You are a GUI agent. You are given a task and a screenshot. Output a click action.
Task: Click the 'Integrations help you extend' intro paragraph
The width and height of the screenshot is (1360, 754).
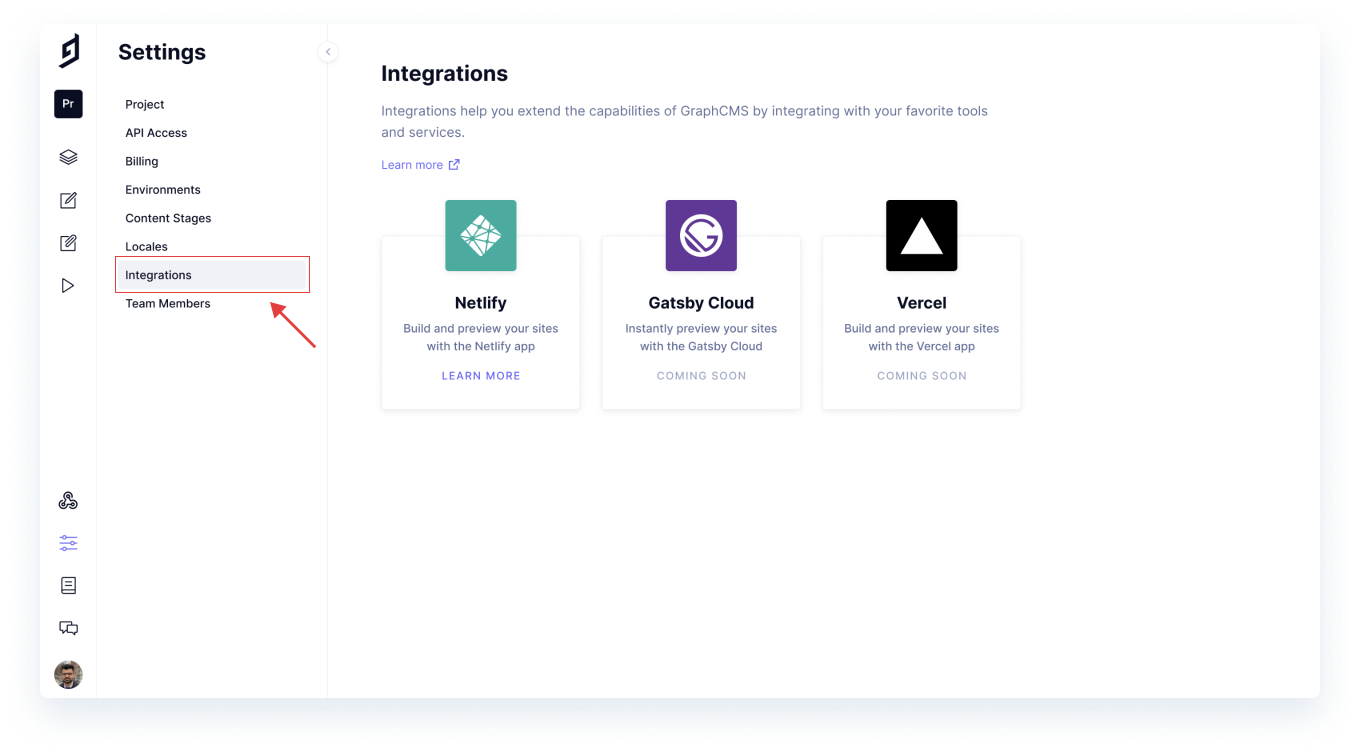pos(684,121)
